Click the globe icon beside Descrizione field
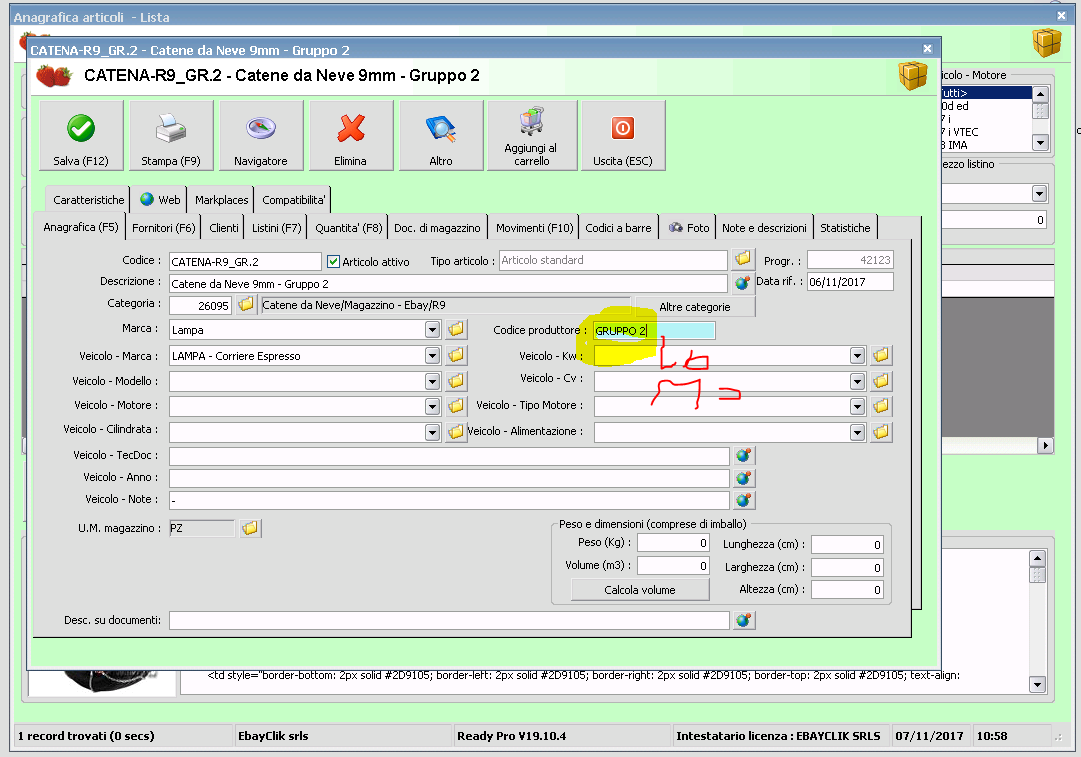Image resolution: width=1081 pixels, height=757 pixels. tap(742, 283)
